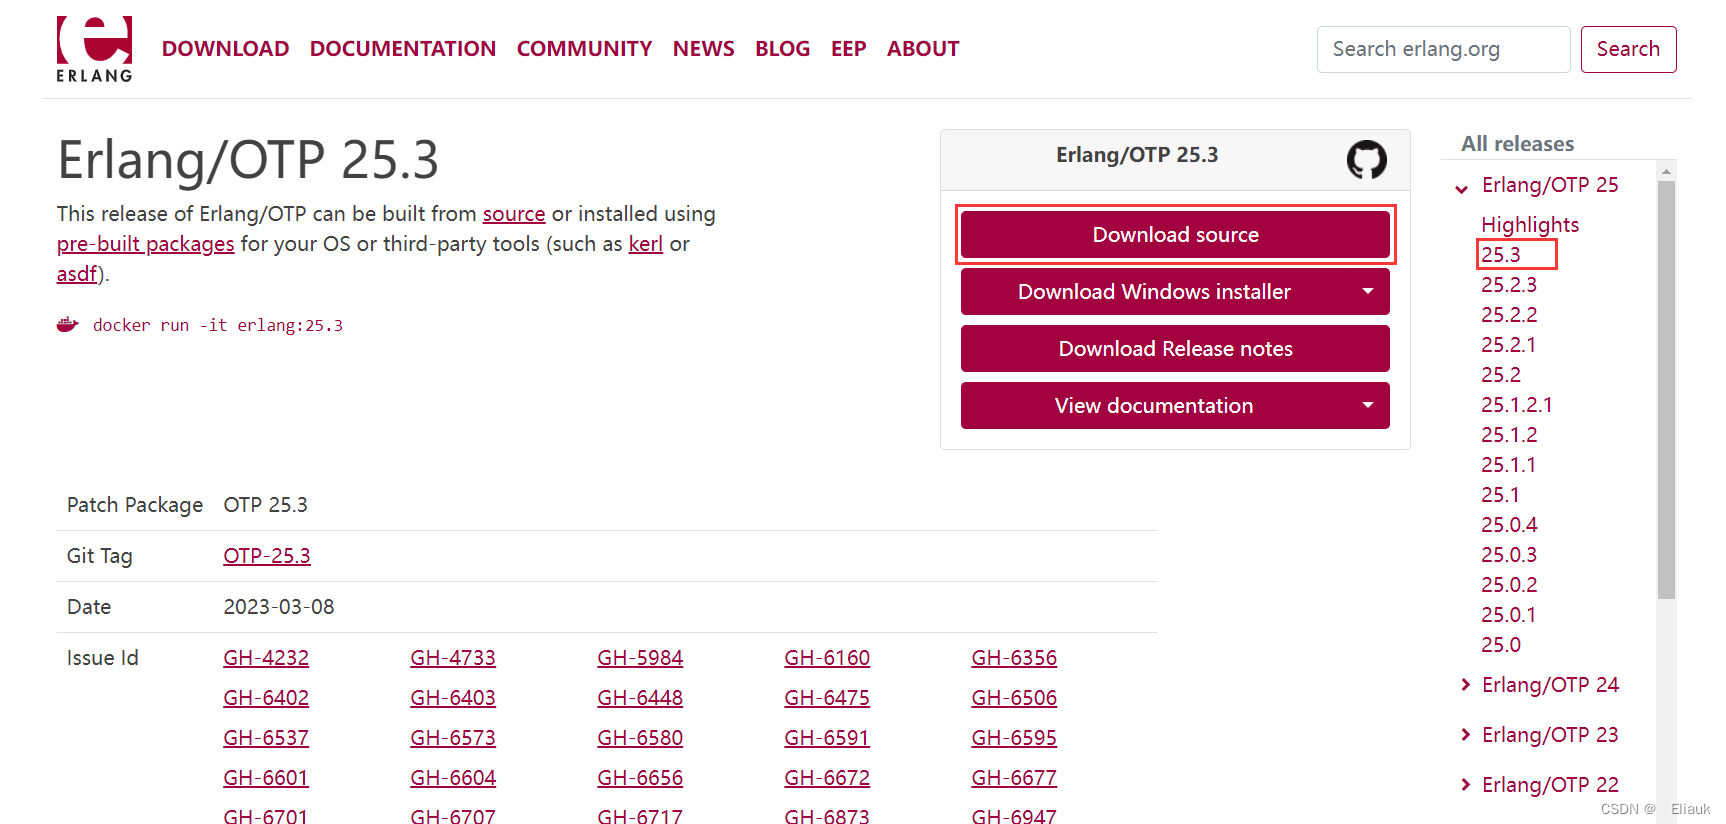Select release 25.1.2.1 in the sidebar
The height and width of the screenshot is (824, 1726).
point(1517,405)
